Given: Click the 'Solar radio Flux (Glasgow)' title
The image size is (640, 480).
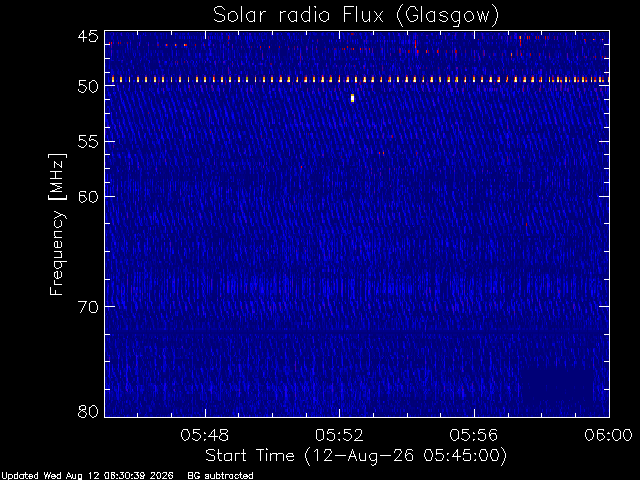Looking at the screenshot, I should click(x=356, y=16).
